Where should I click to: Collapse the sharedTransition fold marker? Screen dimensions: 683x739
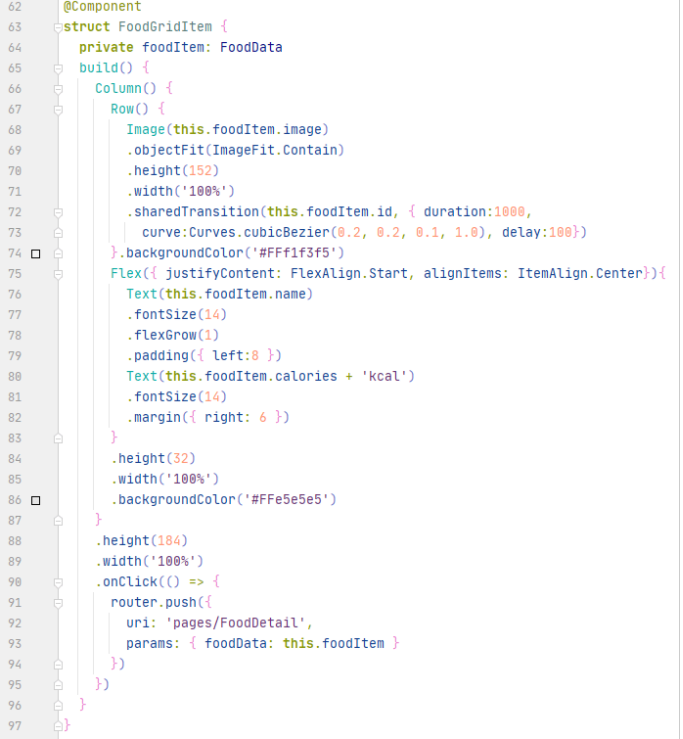[x=57, y=212]
